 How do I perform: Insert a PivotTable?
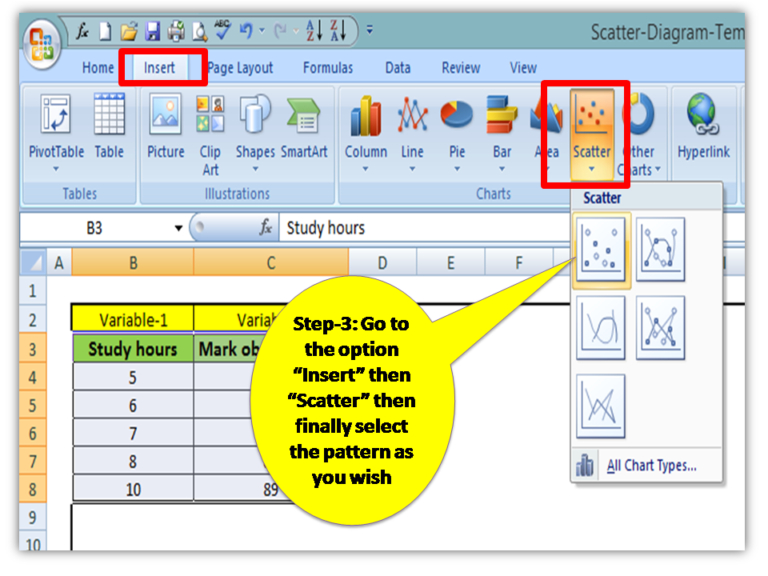[56, 133]
